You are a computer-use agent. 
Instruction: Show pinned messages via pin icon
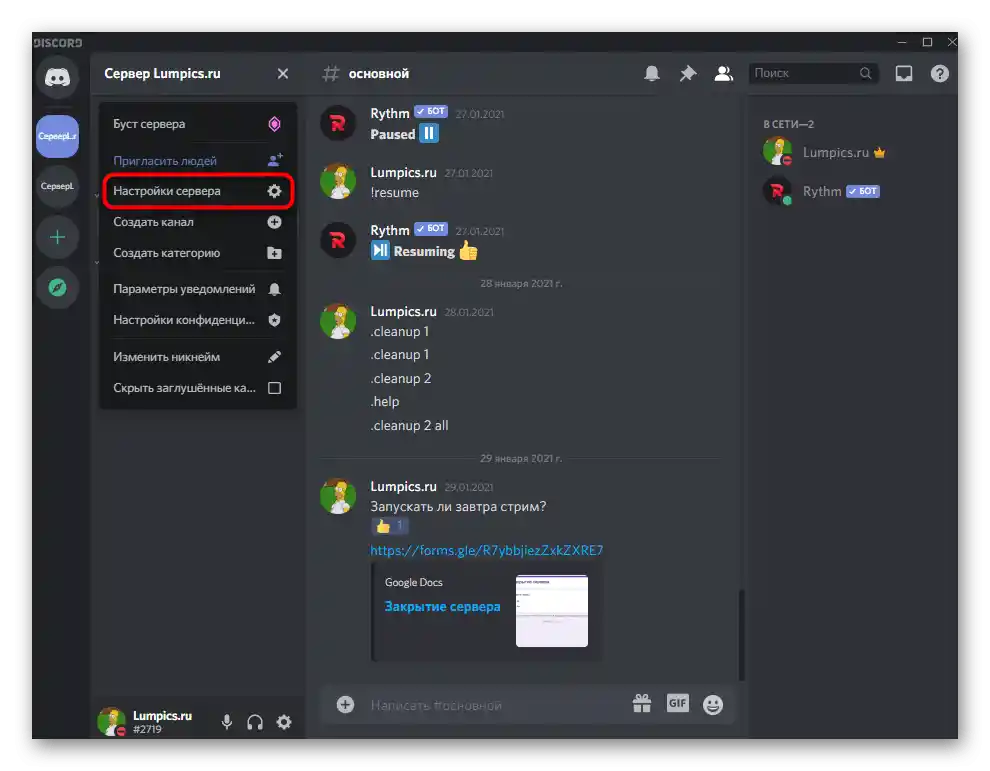pyautogui.click(x=688, y=73)
